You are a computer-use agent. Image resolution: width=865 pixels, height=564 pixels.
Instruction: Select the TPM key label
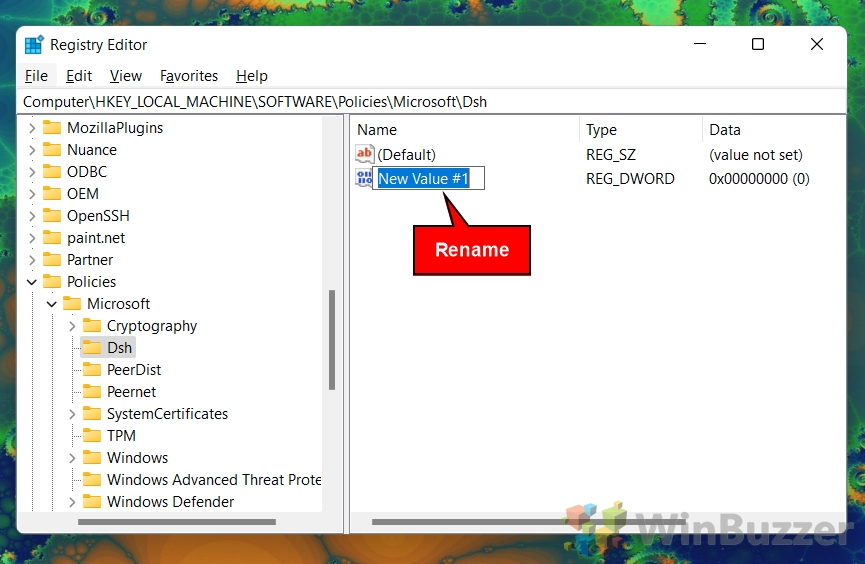(x=121, y=435)
